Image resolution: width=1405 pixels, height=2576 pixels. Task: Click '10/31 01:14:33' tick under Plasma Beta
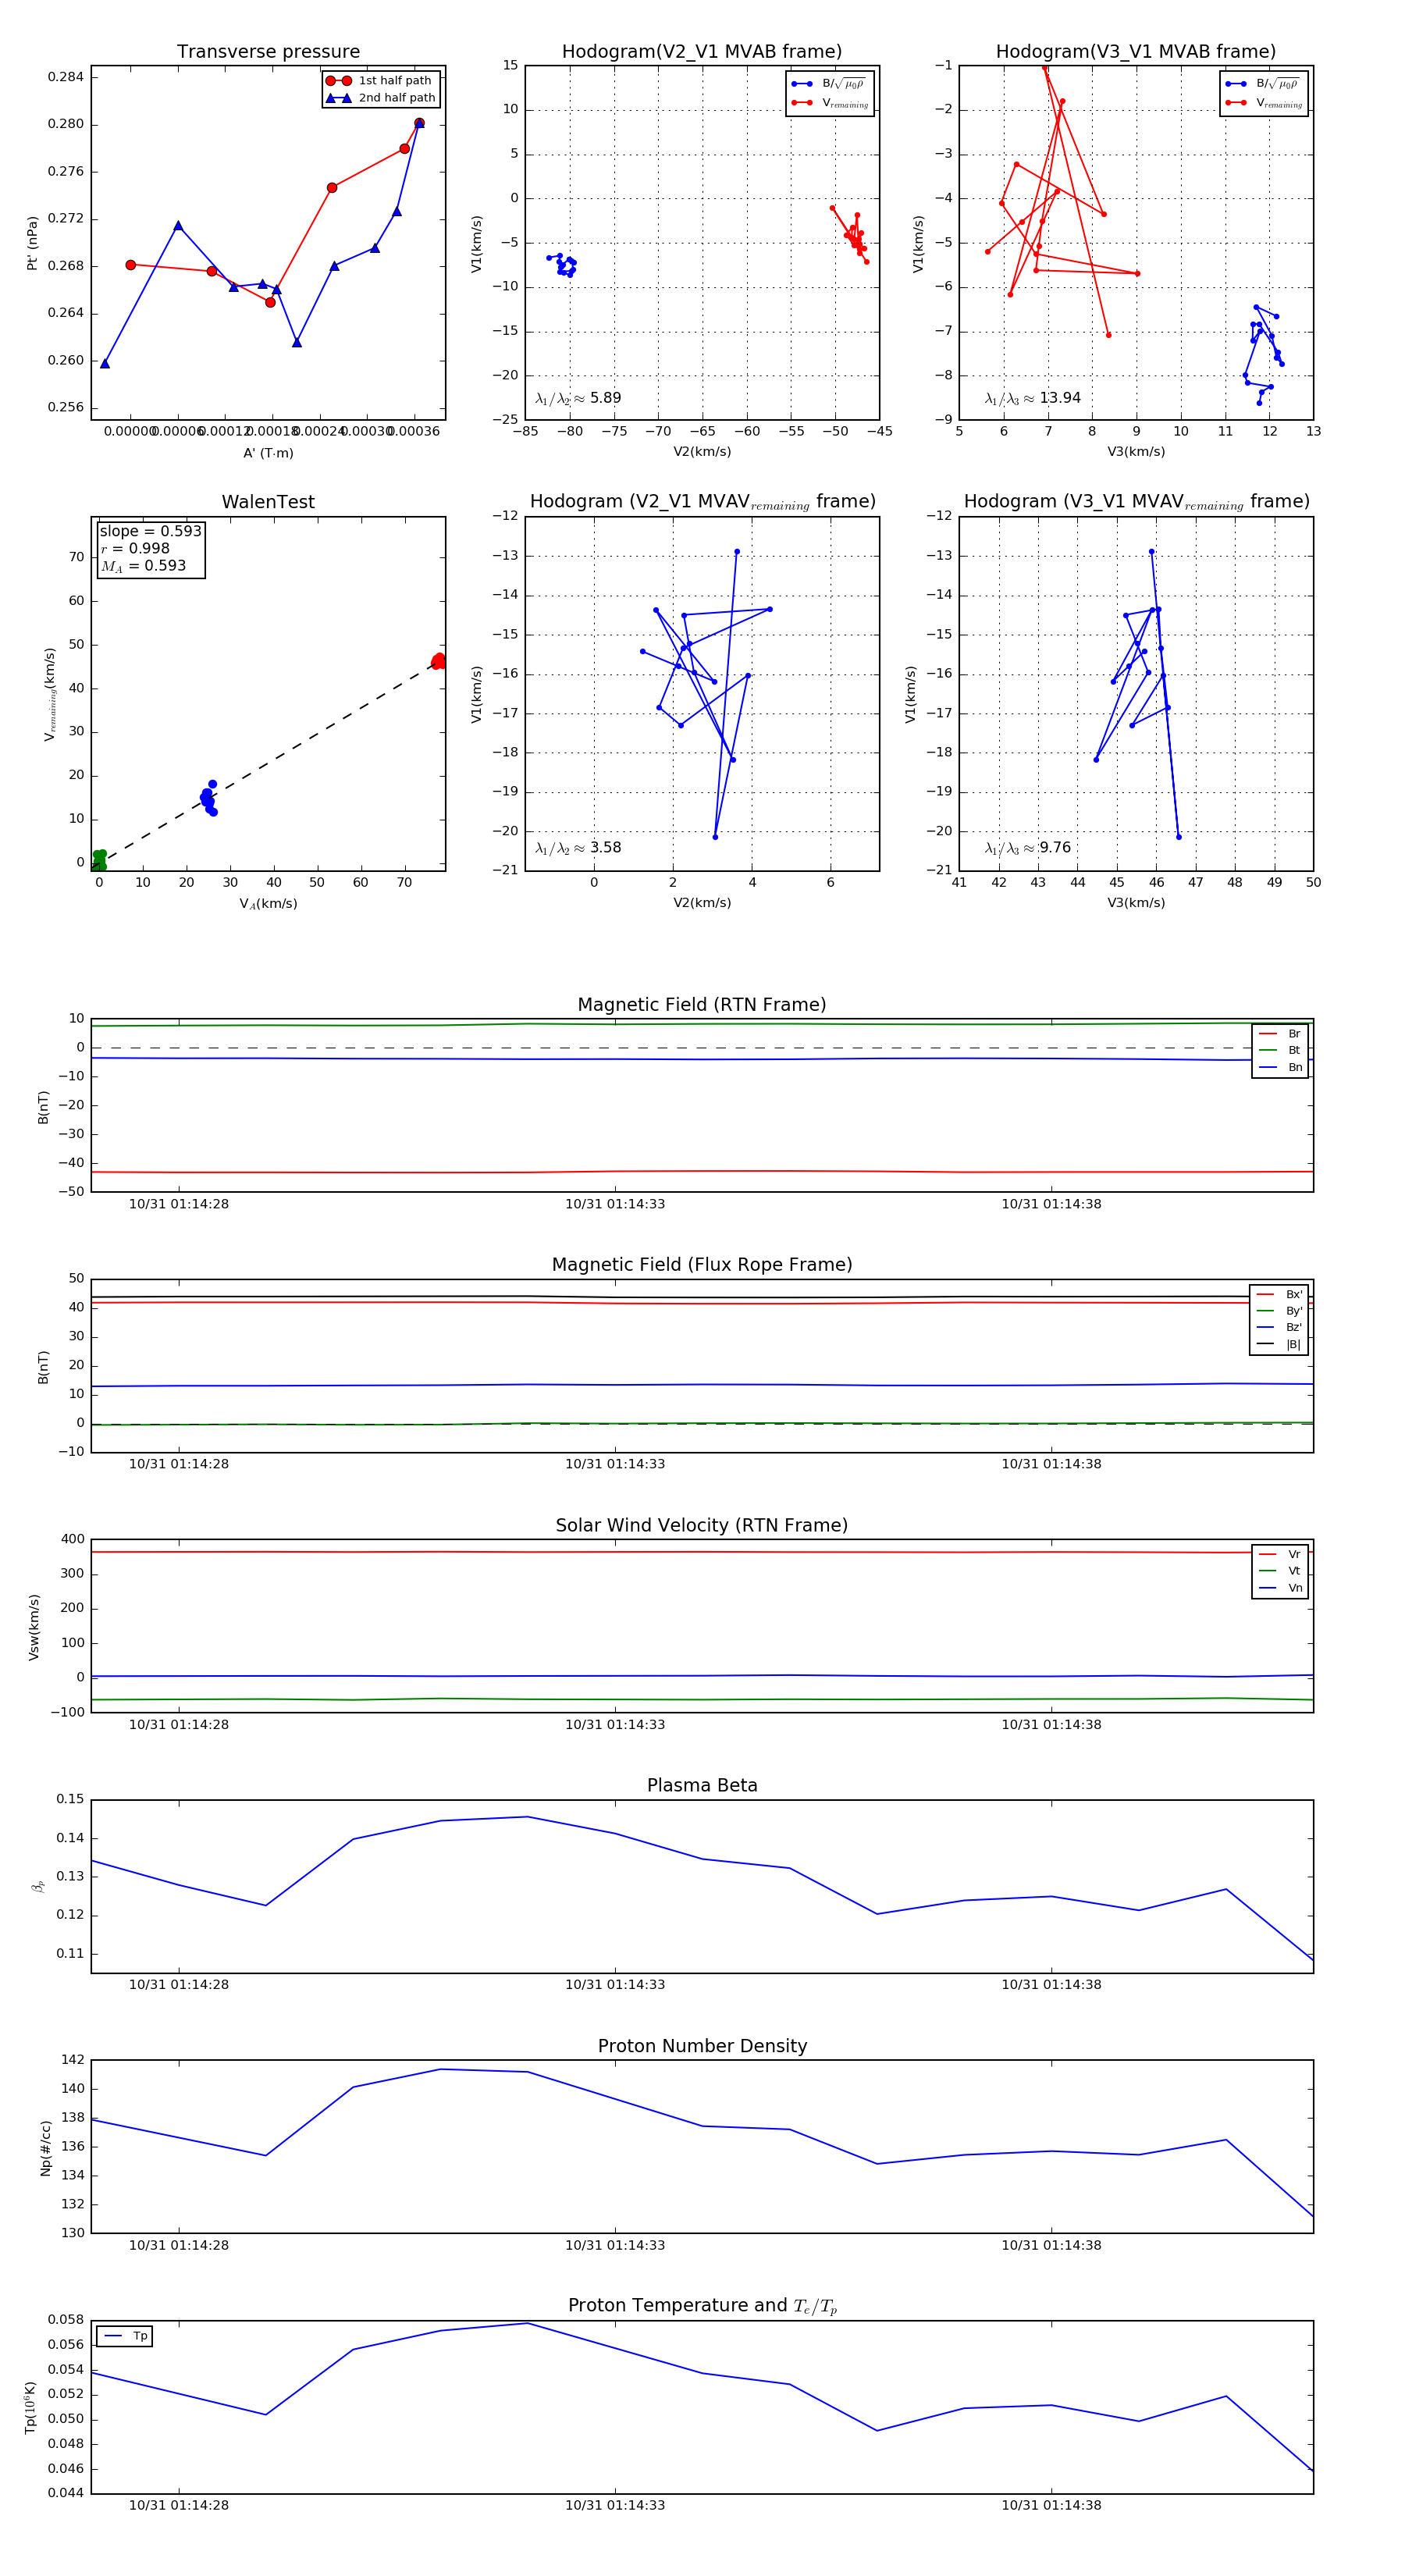tap(615, 1985)
